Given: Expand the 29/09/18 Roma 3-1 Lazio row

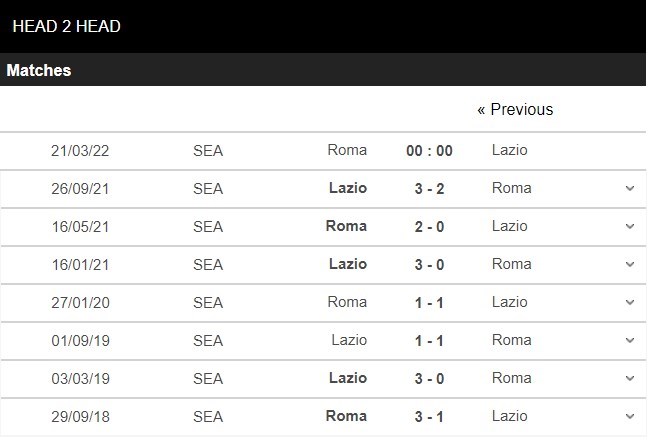Looking at the screenshot, I should pos(629,416).
